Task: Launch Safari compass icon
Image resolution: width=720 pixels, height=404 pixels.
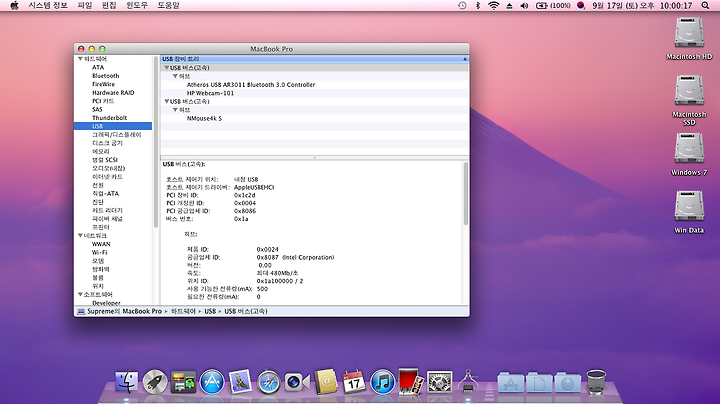Action: (269, 382)
